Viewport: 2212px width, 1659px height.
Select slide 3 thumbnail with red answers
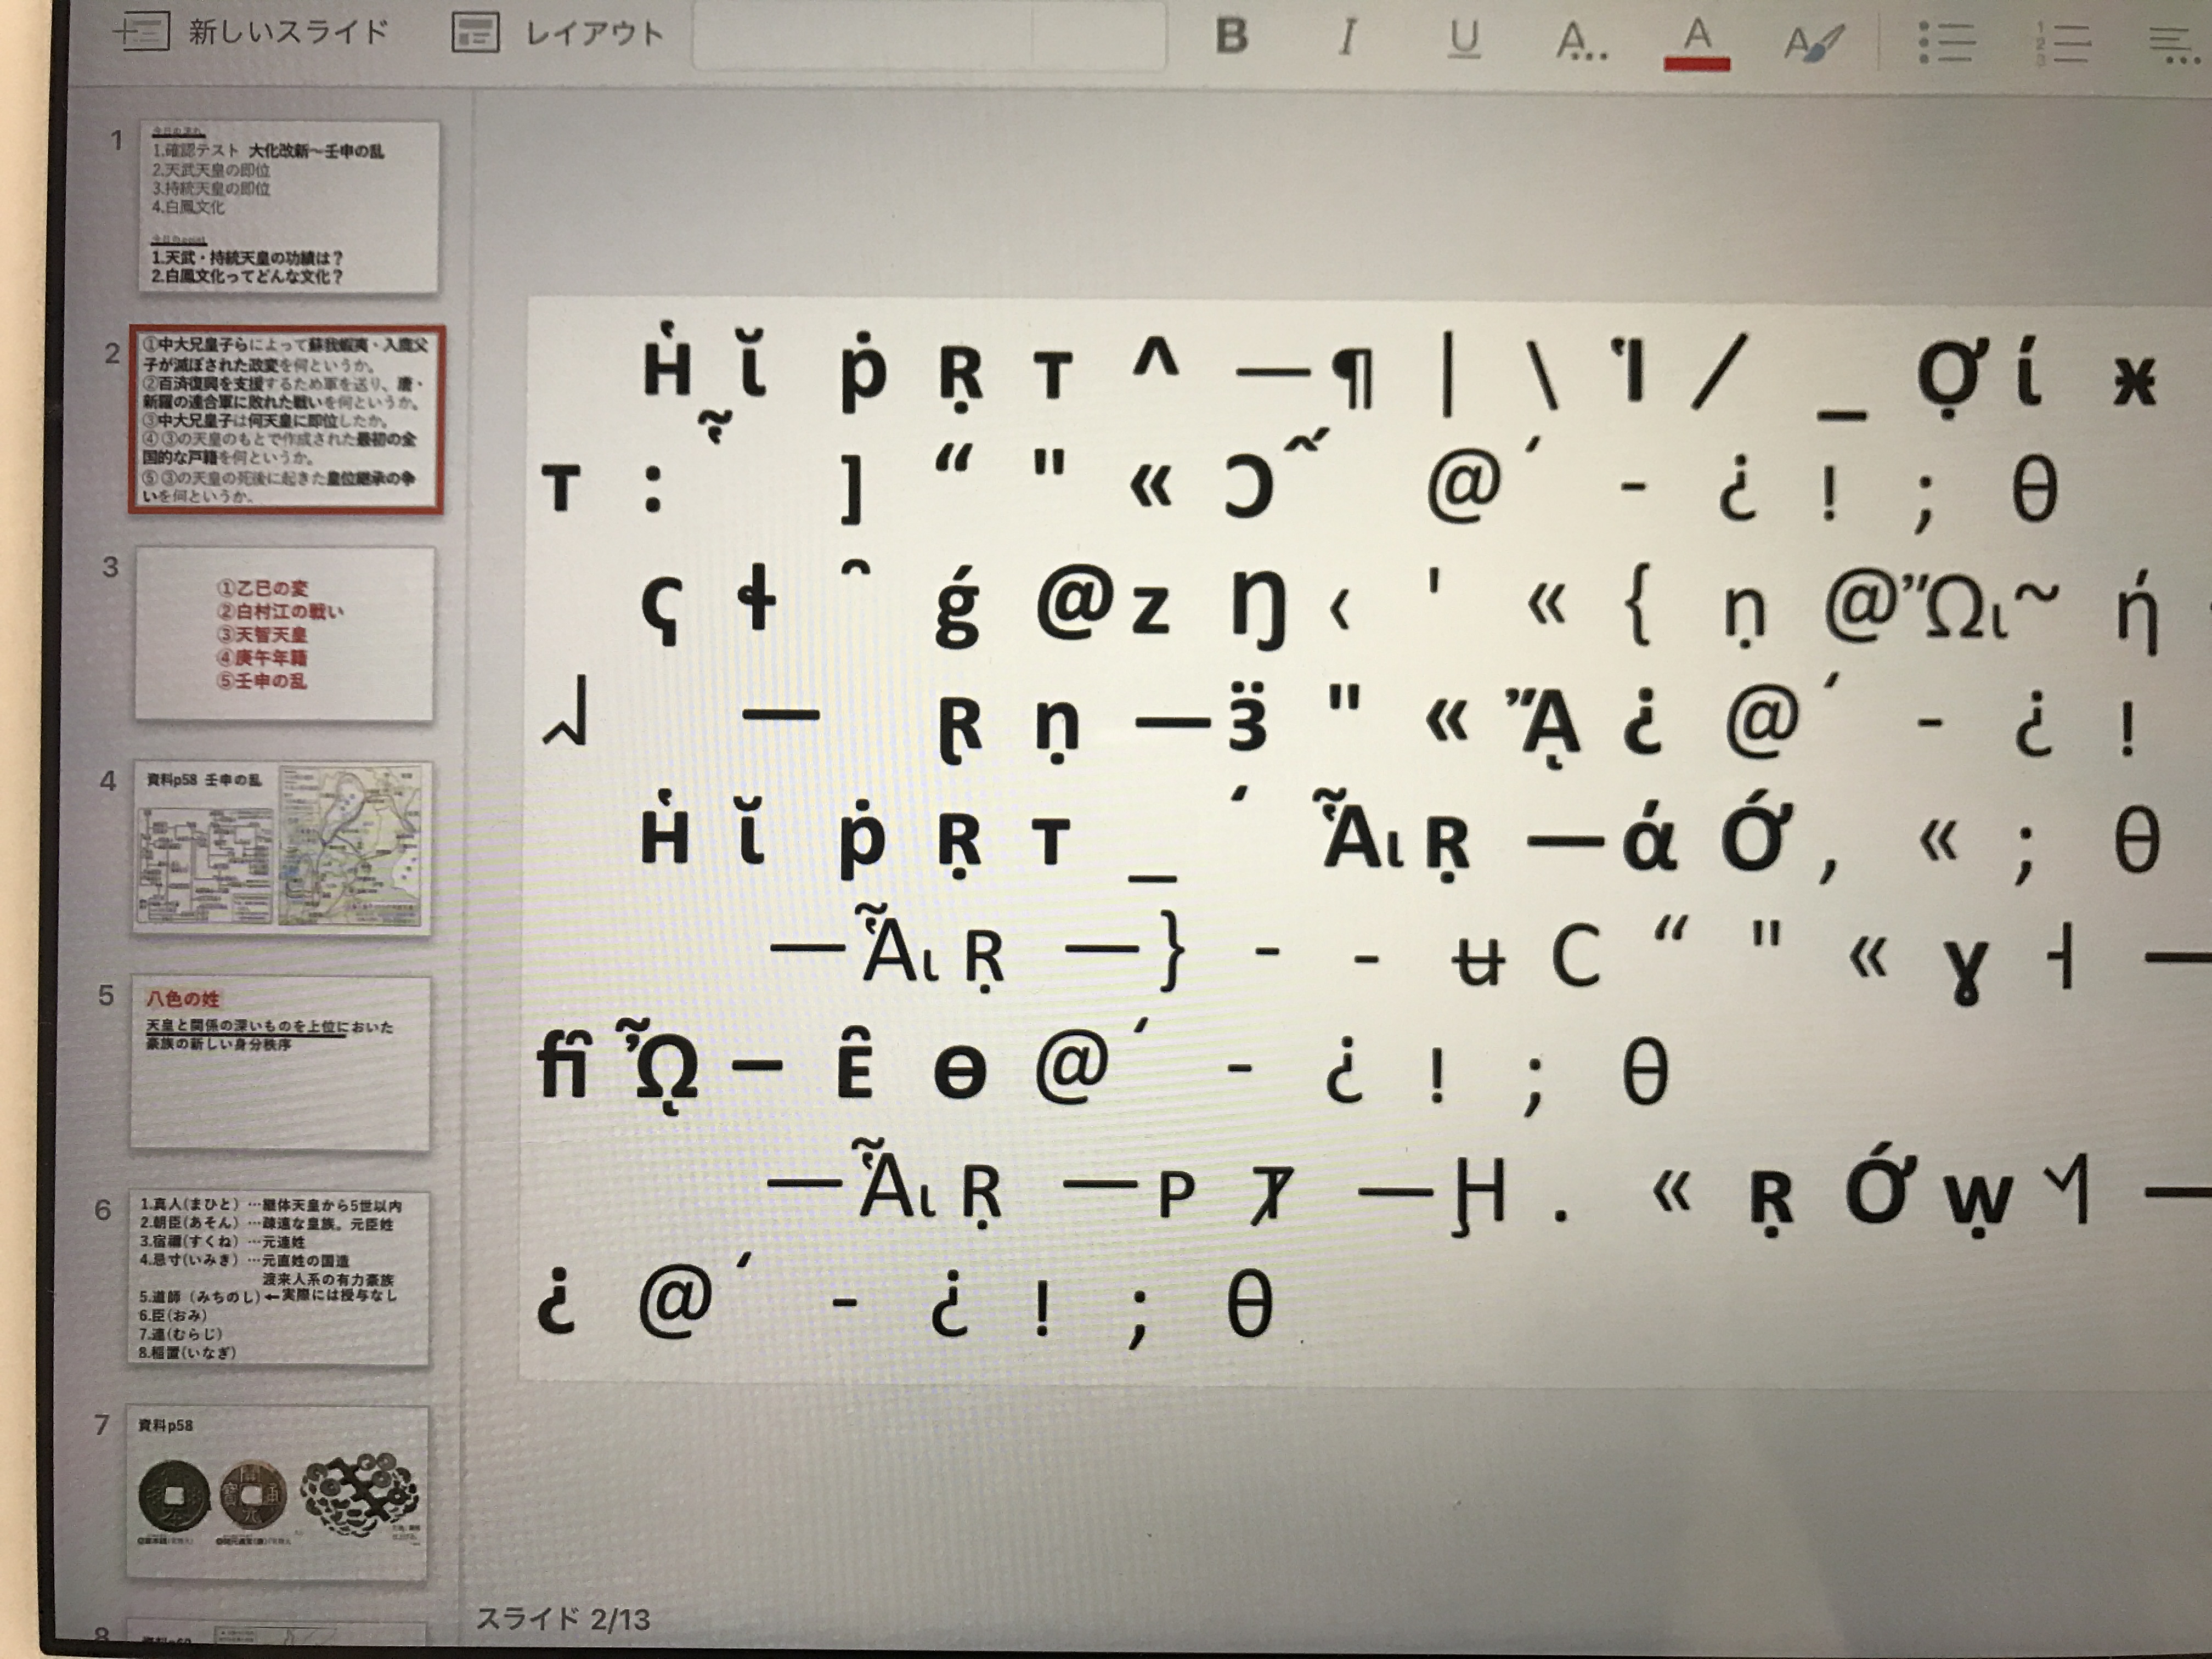[285, 633]
